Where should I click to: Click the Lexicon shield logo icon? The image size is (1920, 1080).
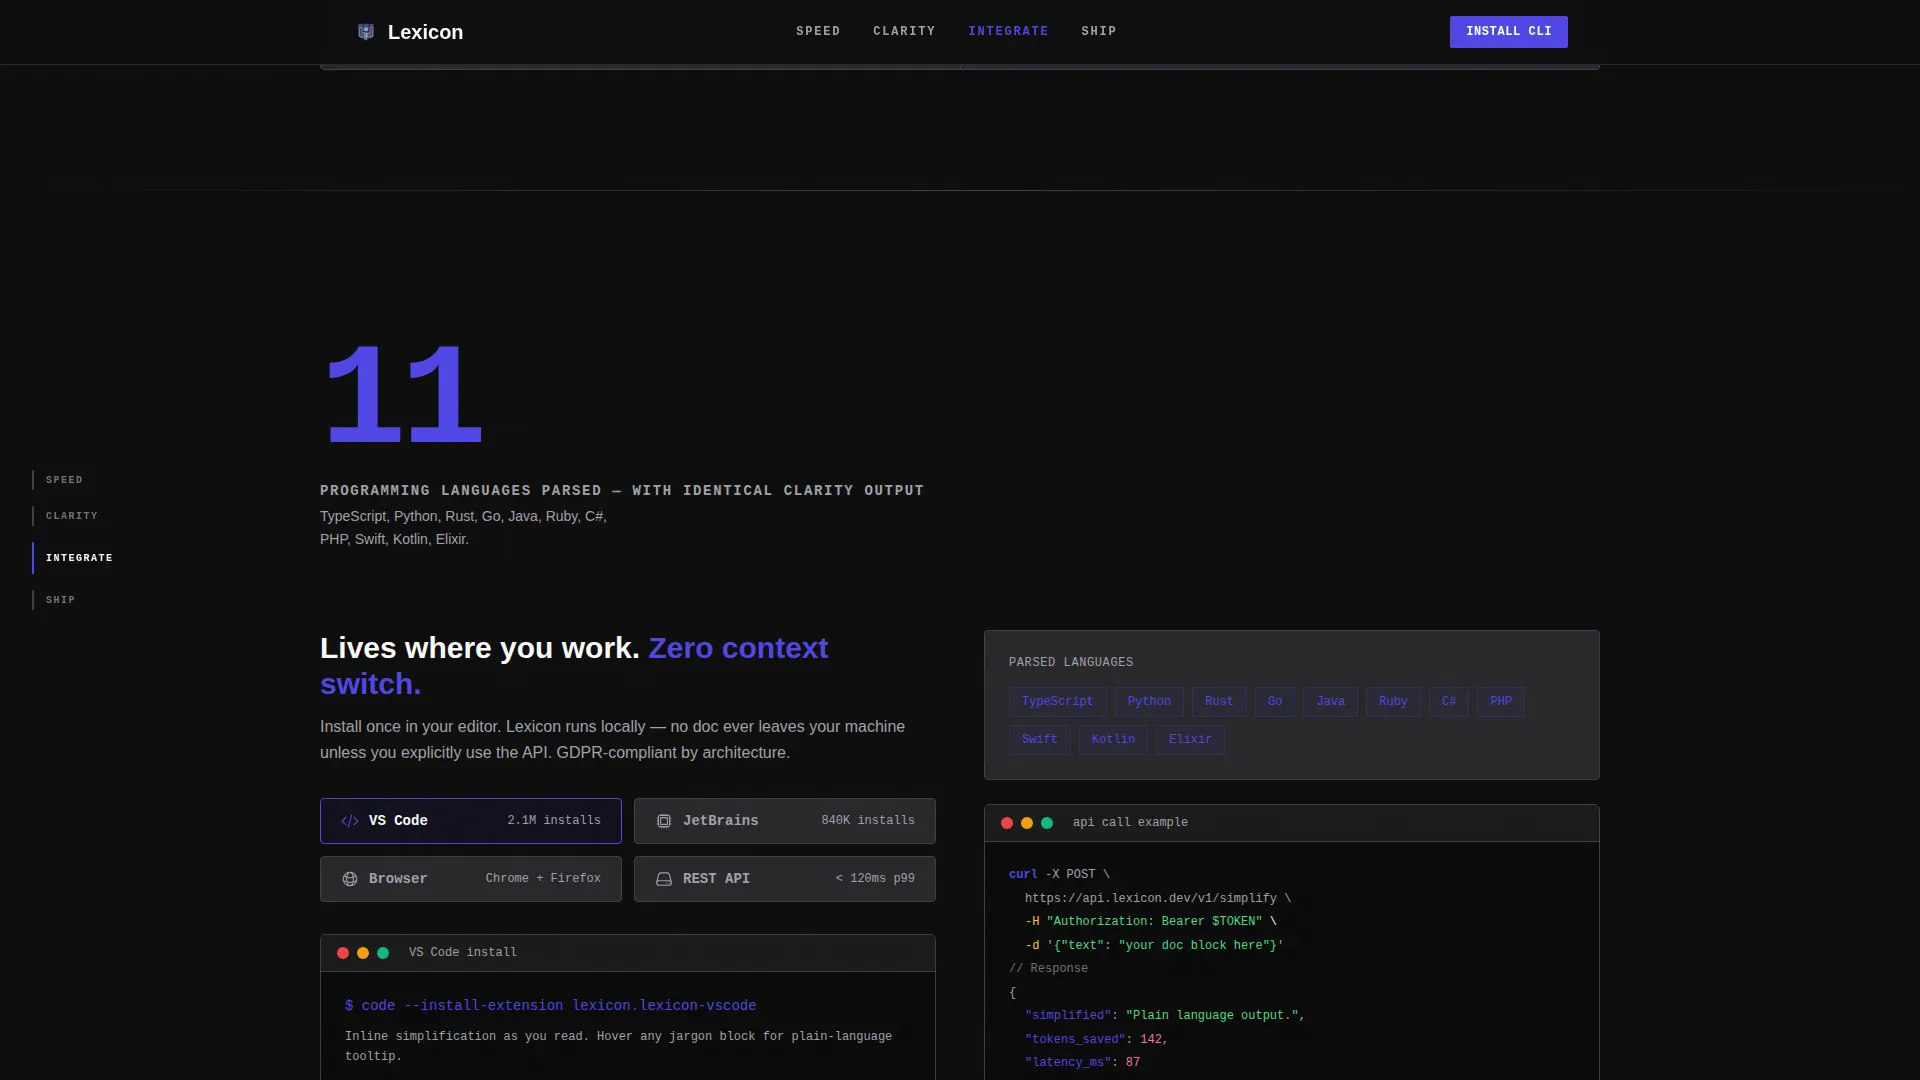(366, 32)
